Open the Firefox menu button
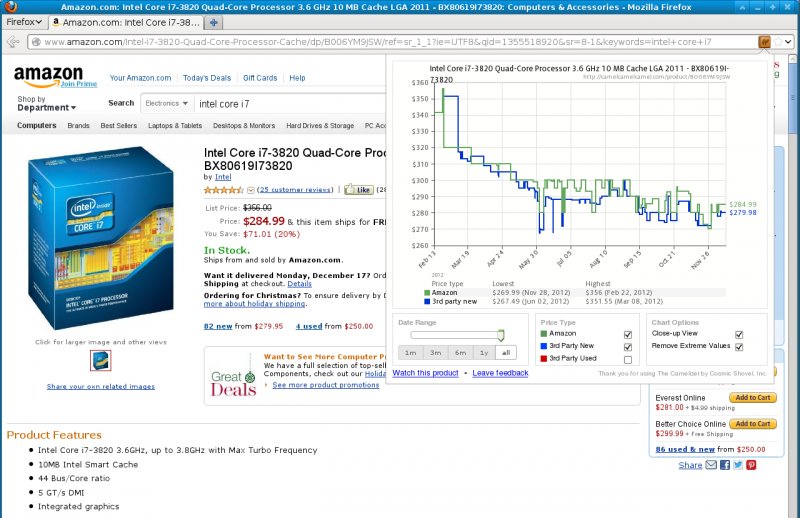800x518 pixels. 23,22
